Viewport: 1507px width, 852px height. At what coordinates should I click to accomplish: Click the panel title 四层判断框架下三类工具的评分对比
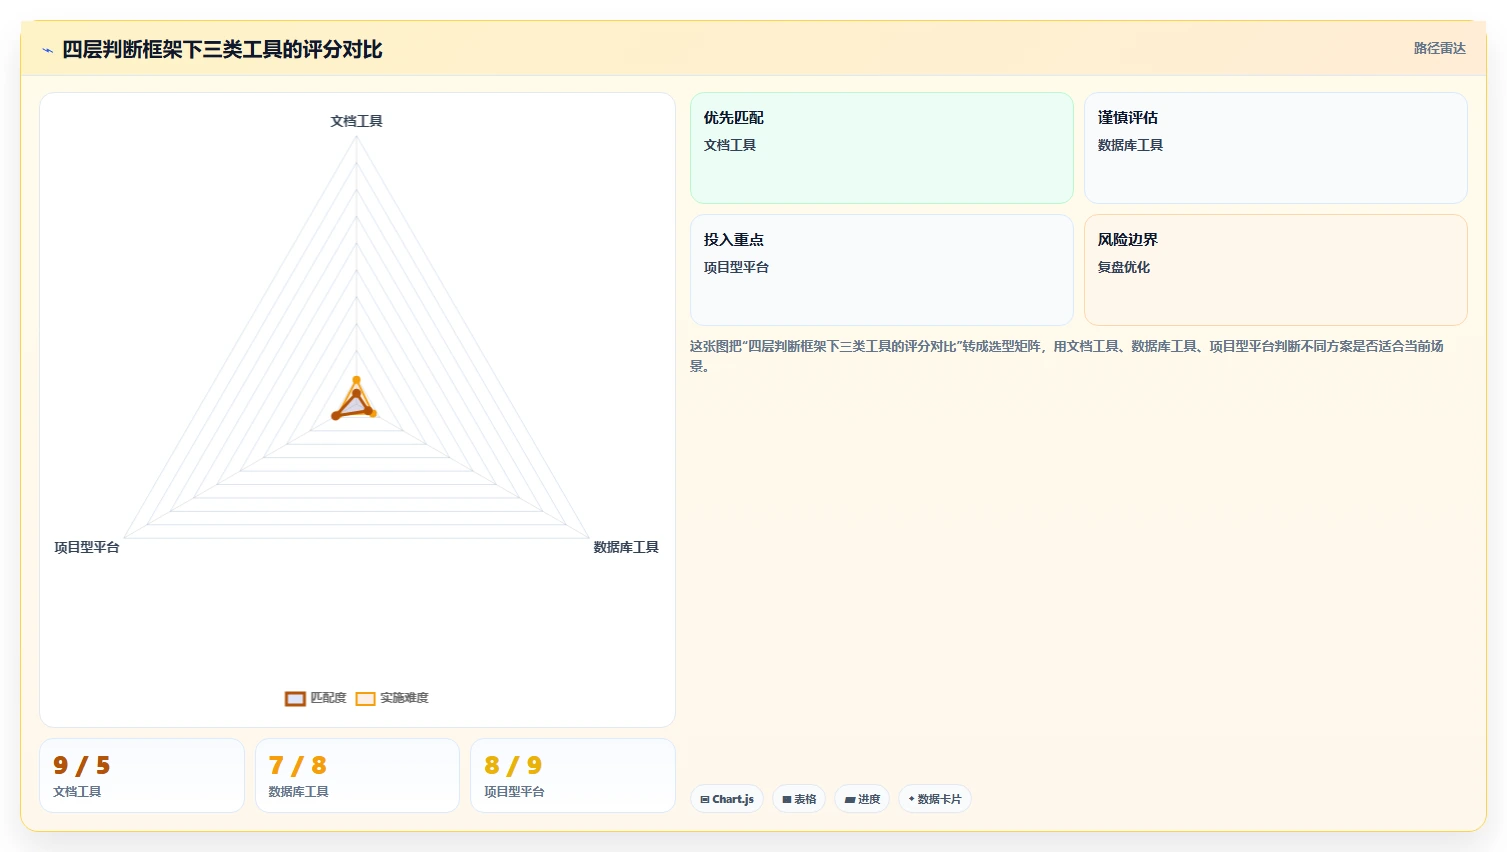(x=222, y=50)
